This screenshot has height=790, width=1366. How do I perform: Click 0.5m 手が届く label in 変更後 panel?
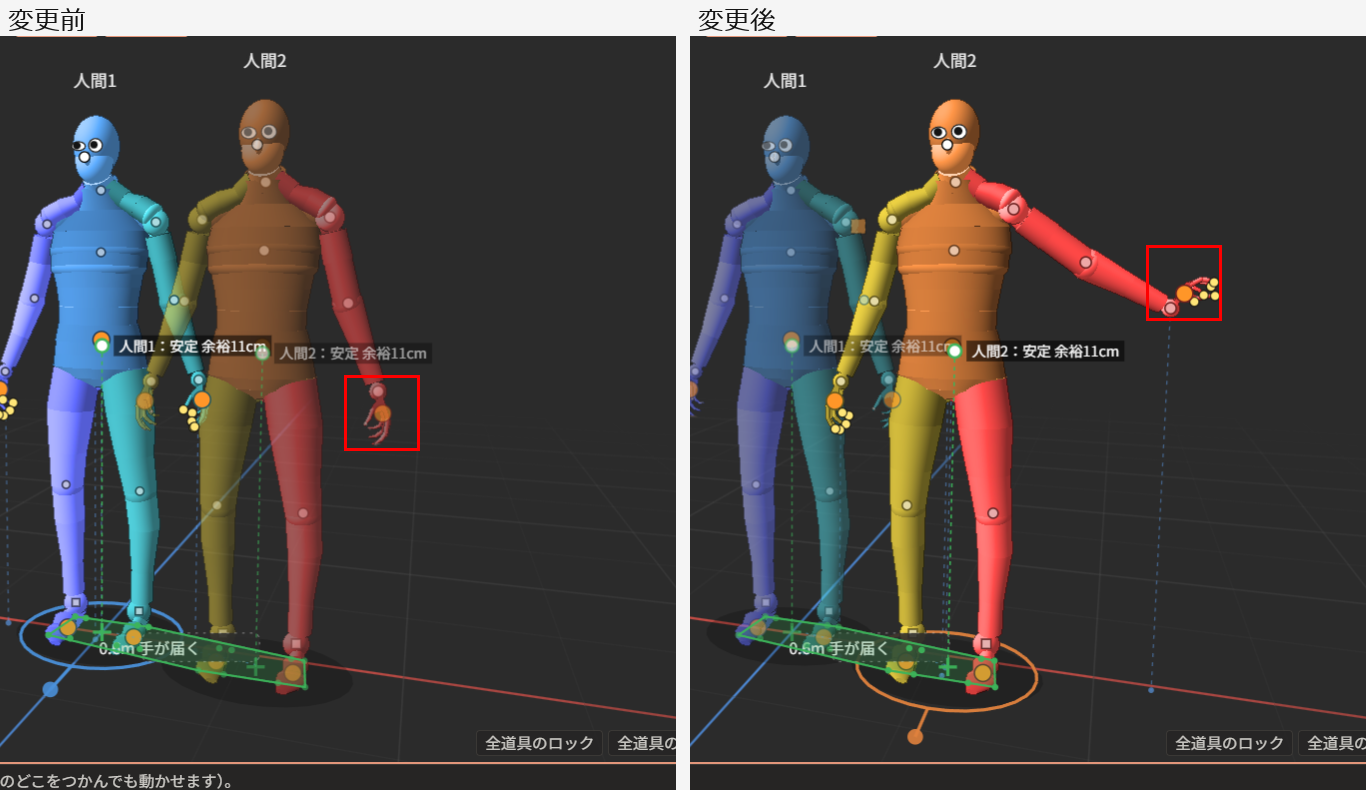point(839,648)
